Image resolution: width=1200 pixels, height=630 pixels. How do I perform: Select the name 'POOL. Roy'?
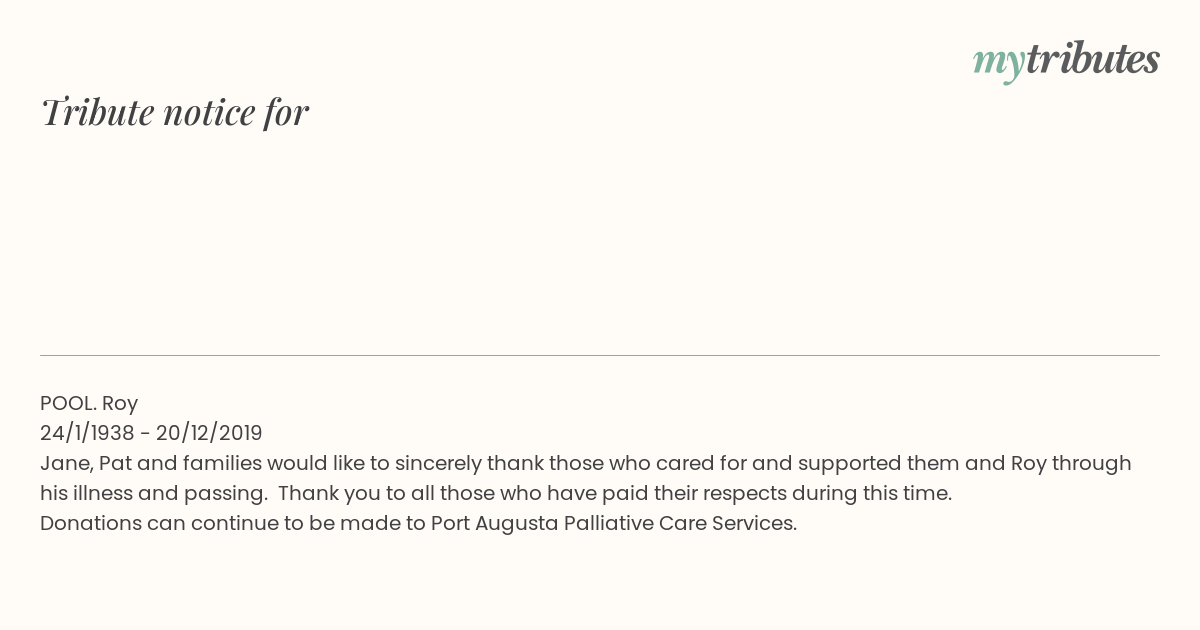click(89, 403)
